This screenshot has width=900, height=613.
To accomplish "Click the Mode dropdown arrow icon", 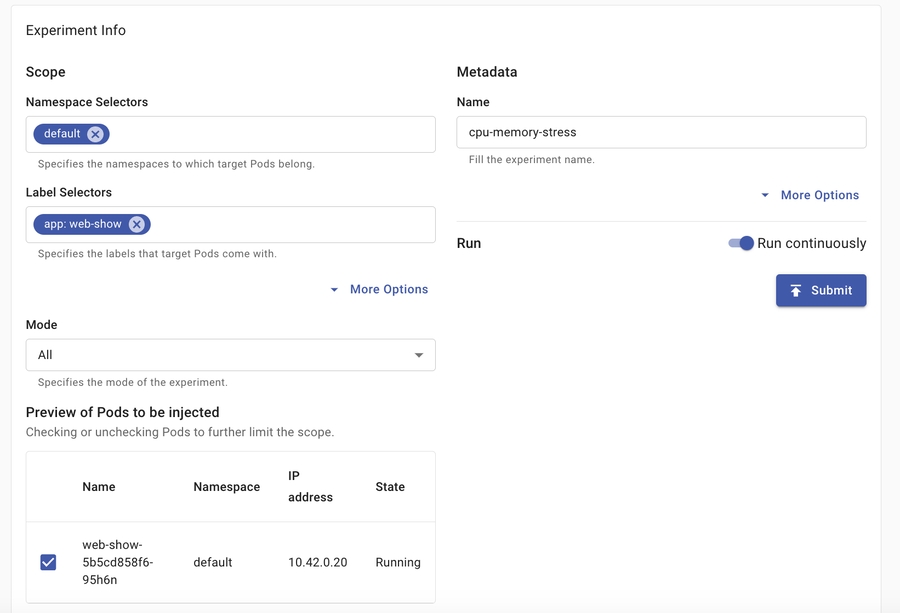I will 419,355.
